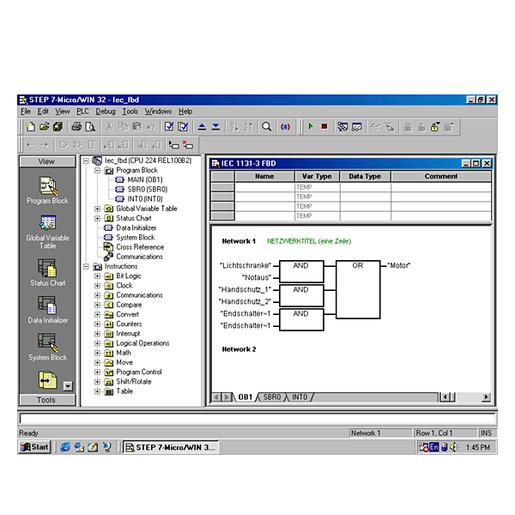Expand the Clock instruction folder
The height and width of the screenshot is (515, 515).
point(97,286)
